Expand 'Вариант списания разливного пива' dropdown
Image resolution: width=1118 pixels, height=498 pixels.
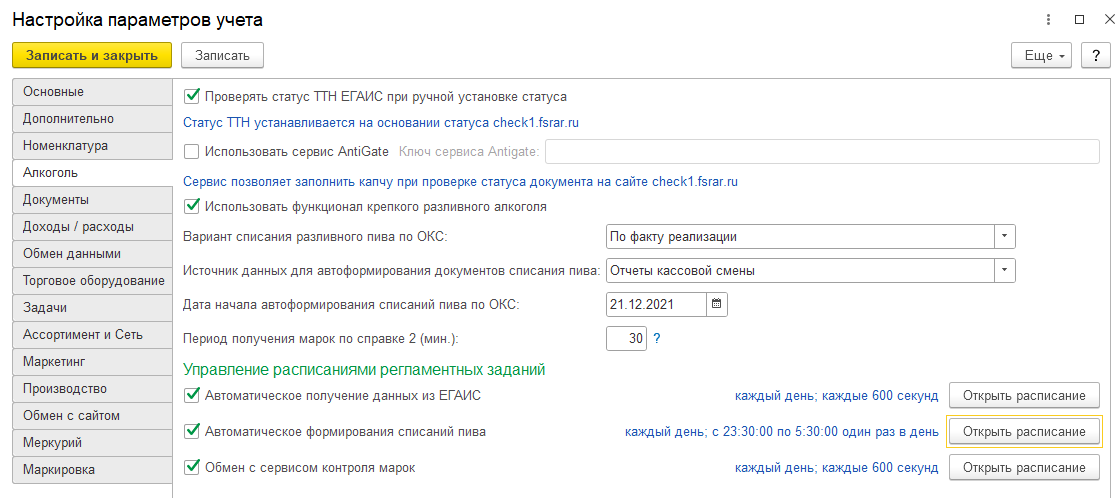[1004, 237]
